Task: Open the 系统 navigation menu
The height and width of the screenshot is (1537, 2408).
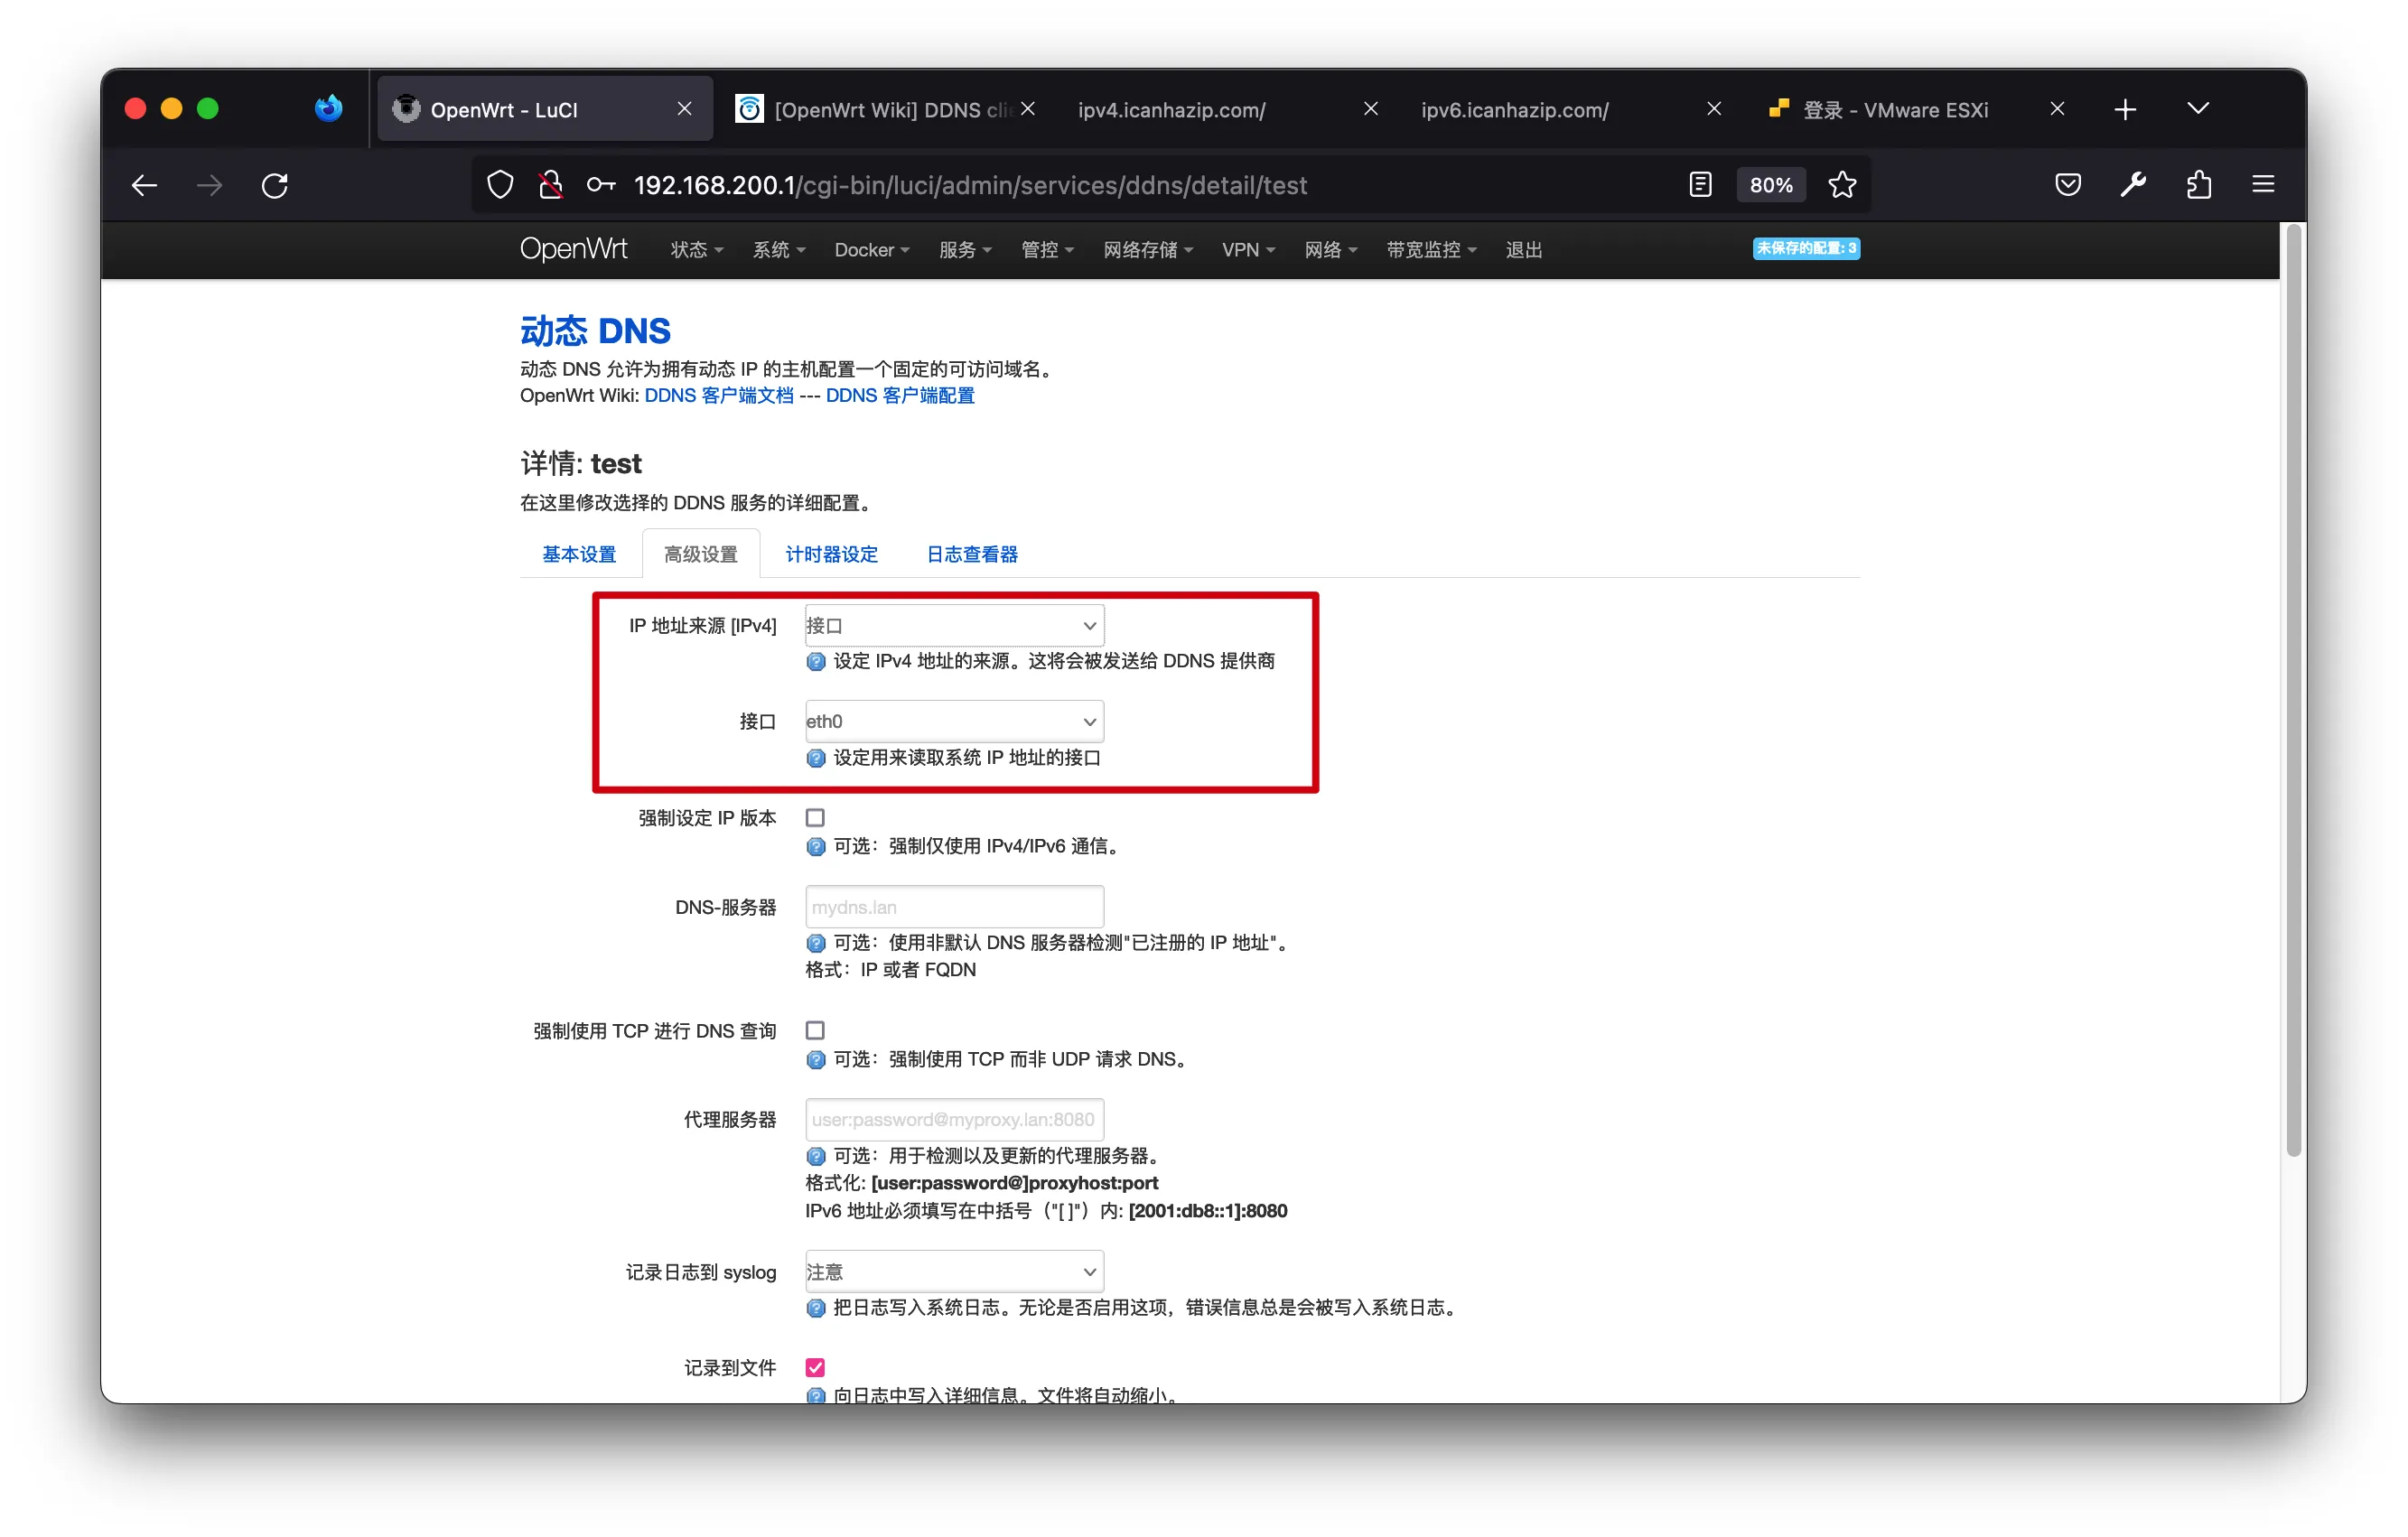Action: pos(778,250)
